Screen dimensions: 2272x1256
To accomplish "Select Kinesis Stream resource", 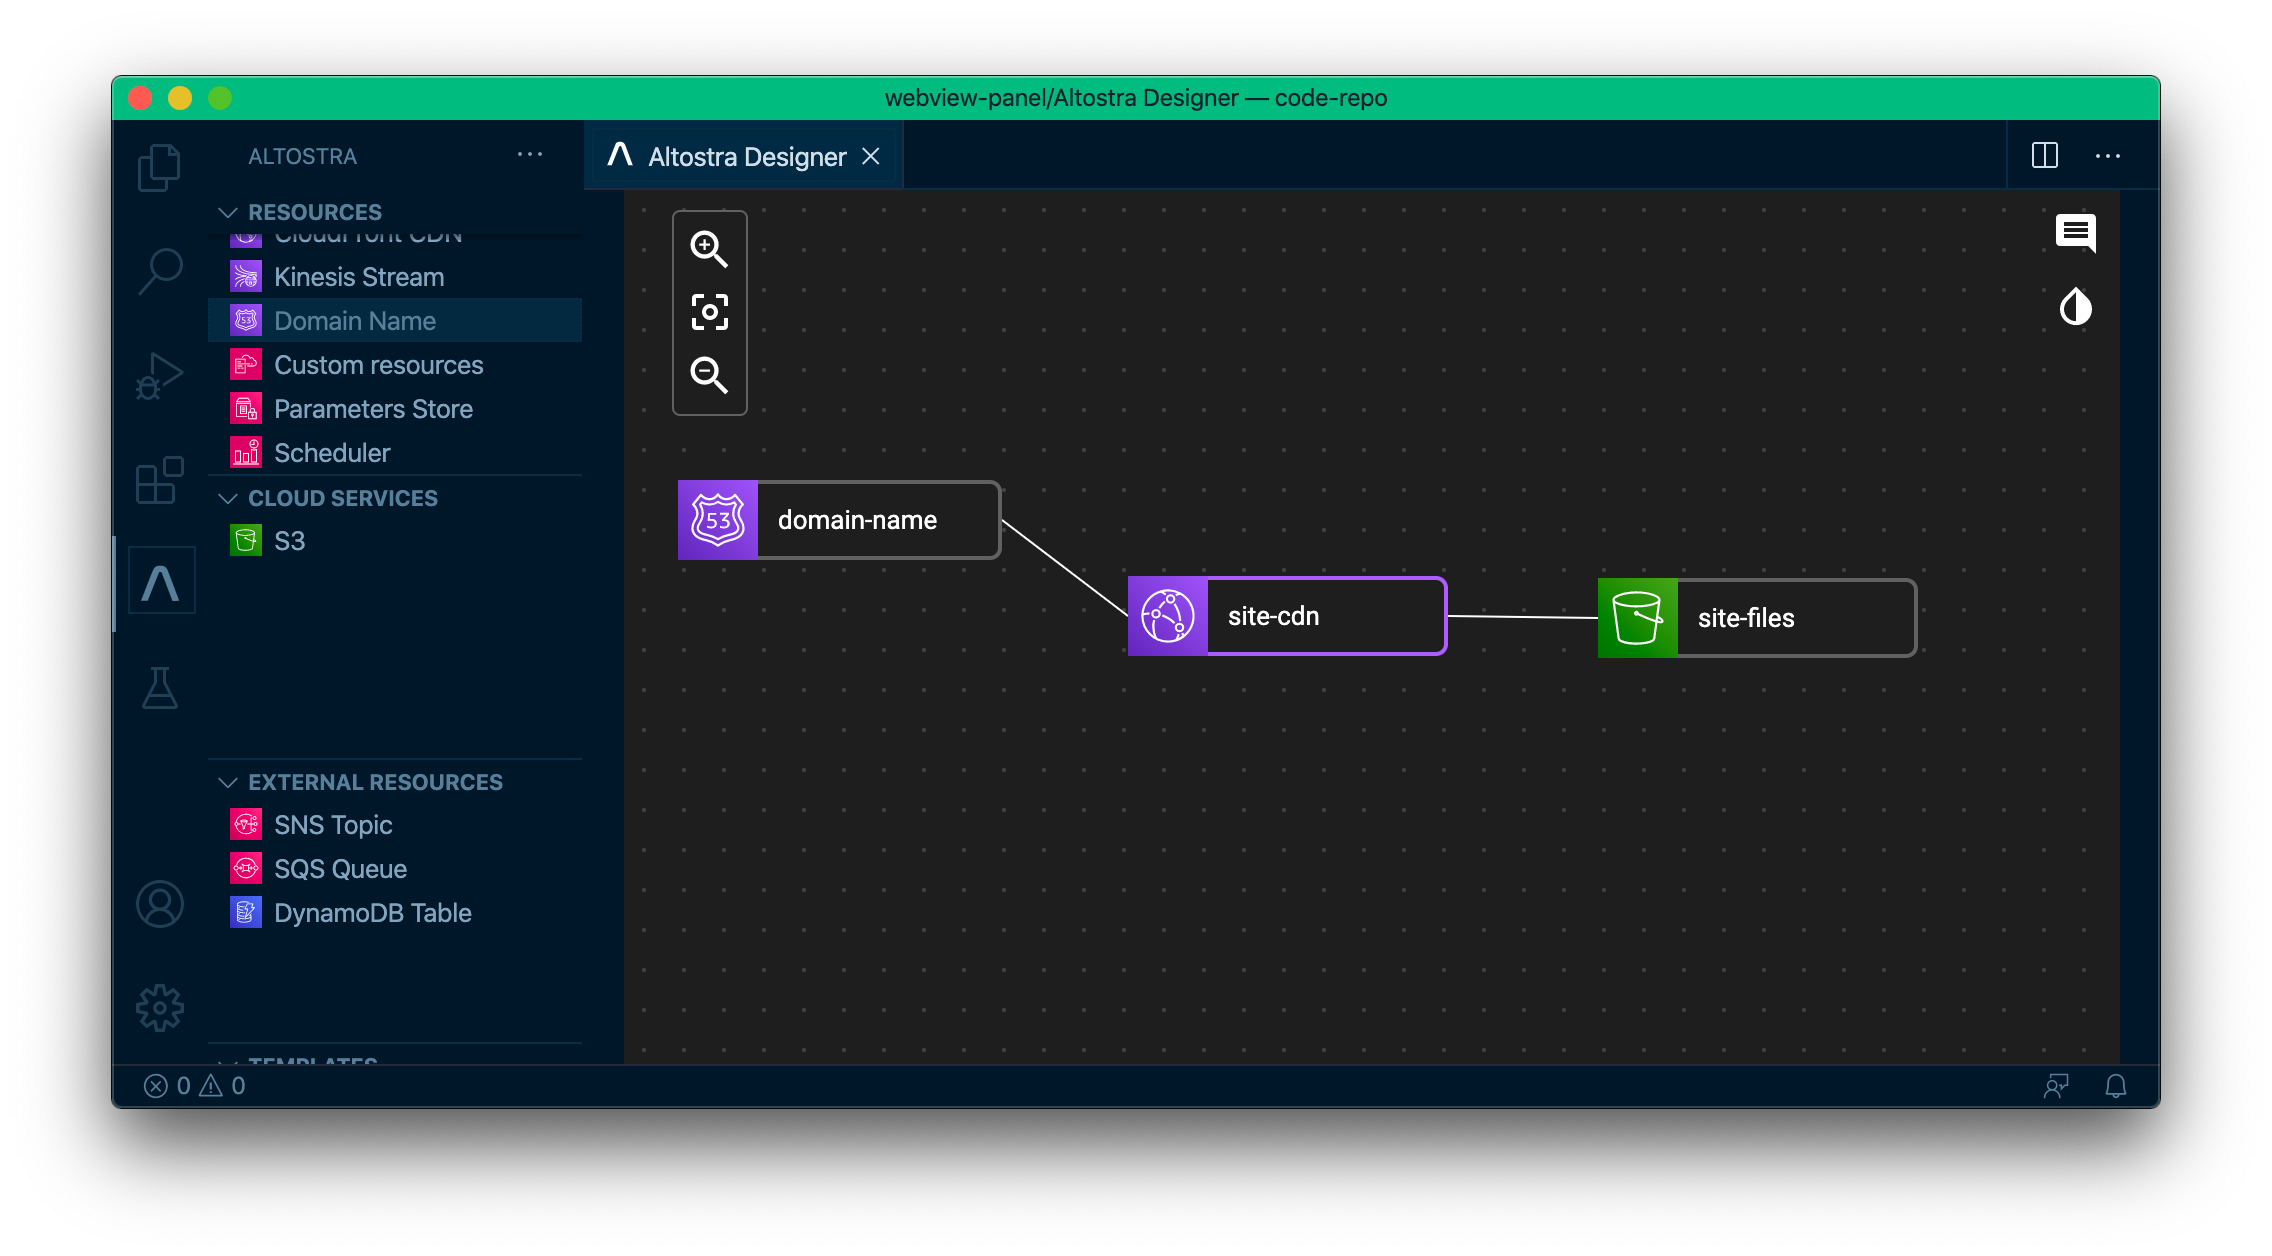I will (395, 277).
